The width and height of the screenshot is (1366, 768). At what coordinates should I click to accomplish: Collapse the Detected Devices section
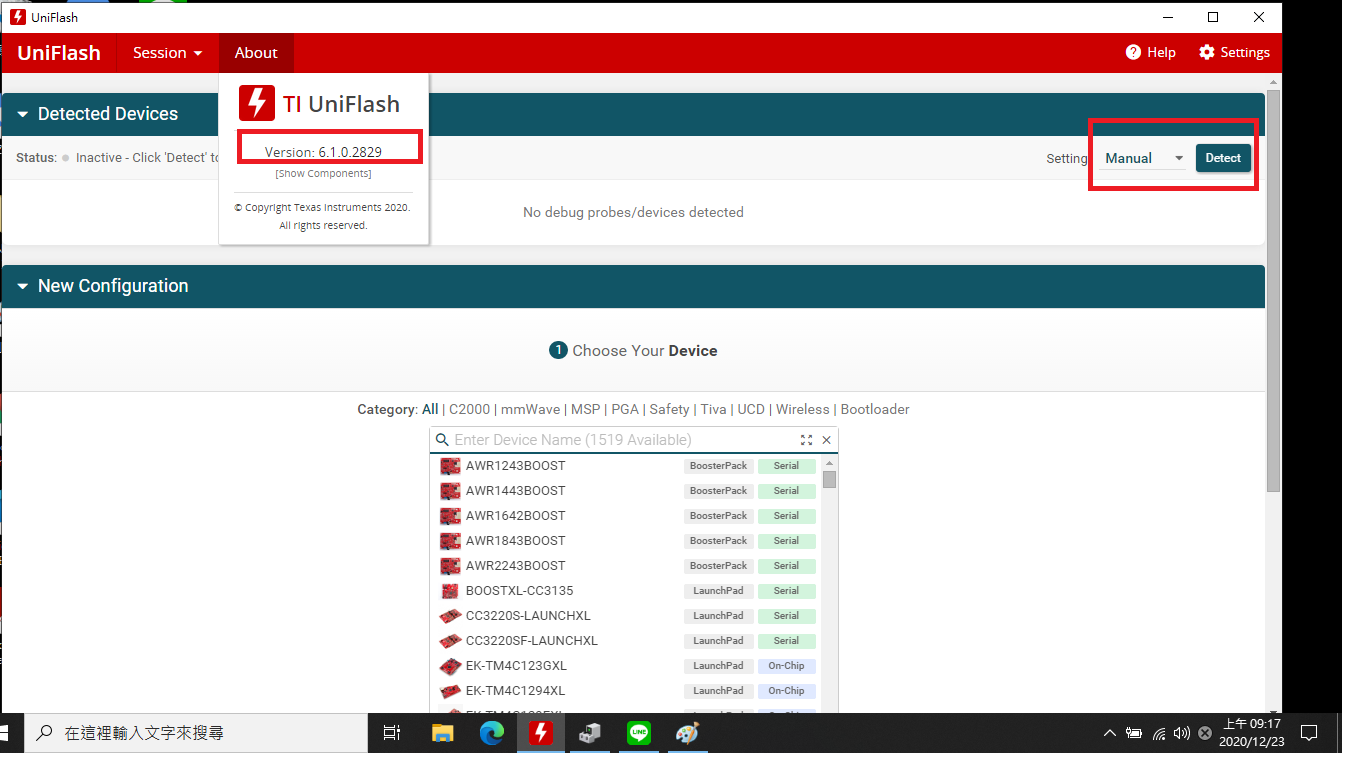point(22,114)
